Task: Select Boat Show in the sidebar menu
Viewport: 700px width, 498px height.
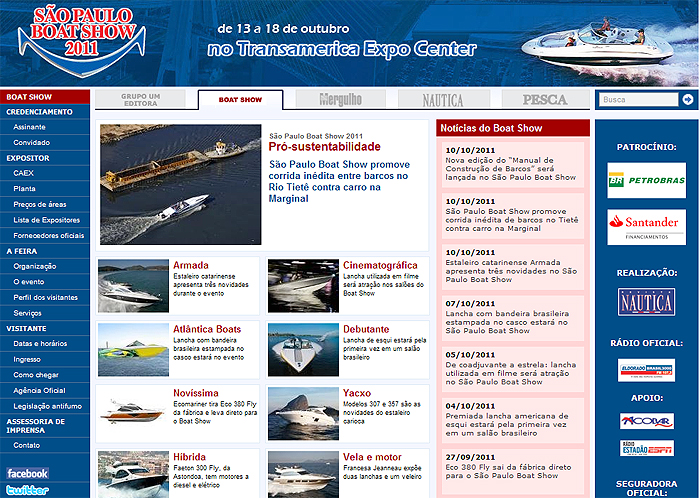Action: pyautogui.click(x=45, y=97)
